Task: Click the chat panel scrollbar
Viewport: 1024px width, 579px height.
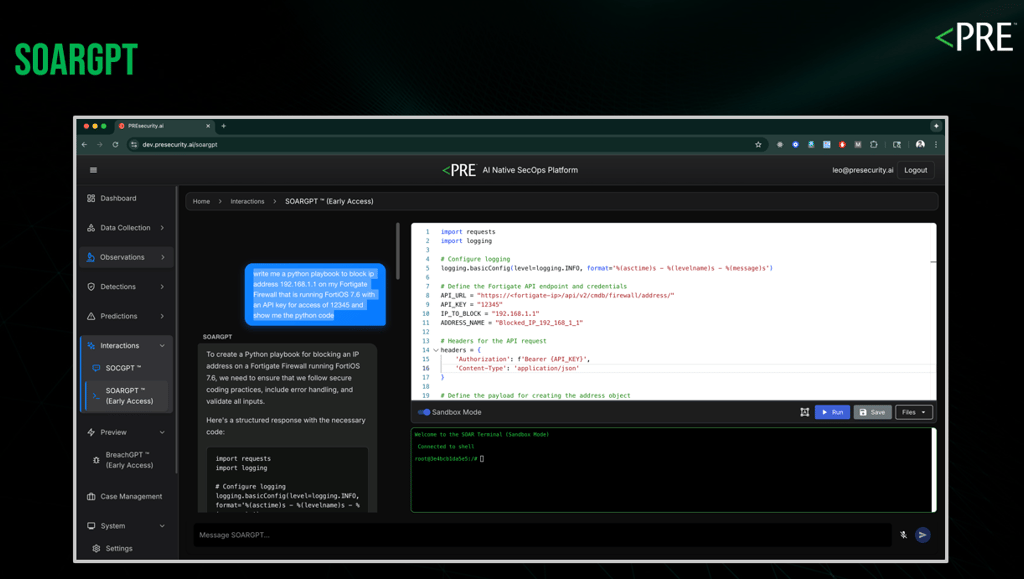Action: [x=398, y=251]
